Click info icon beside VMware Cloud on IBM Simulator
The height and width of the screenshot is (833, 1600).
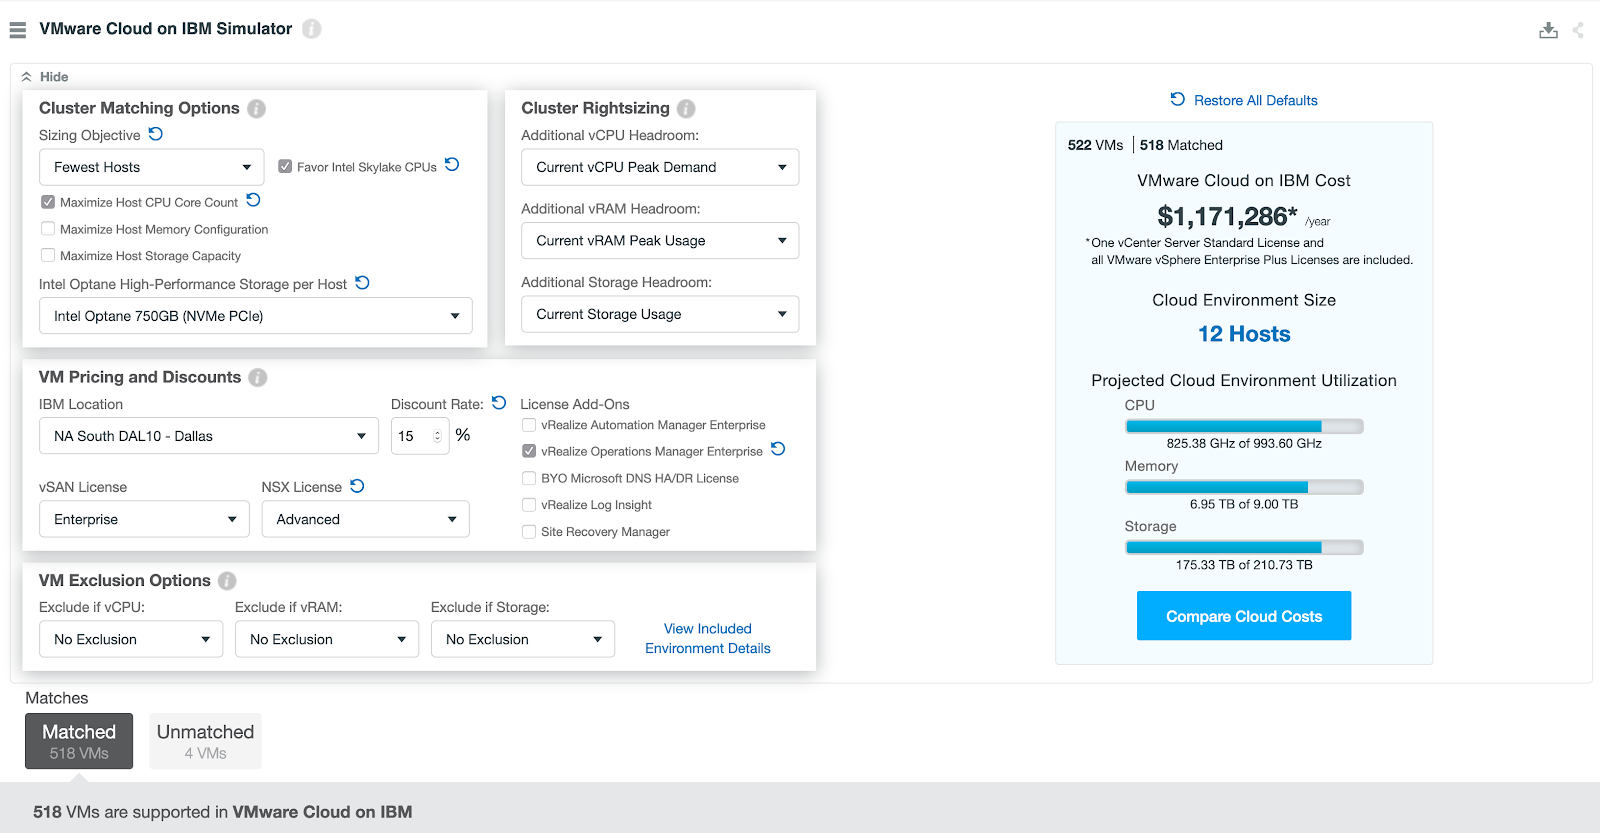[x=312, y=29]
